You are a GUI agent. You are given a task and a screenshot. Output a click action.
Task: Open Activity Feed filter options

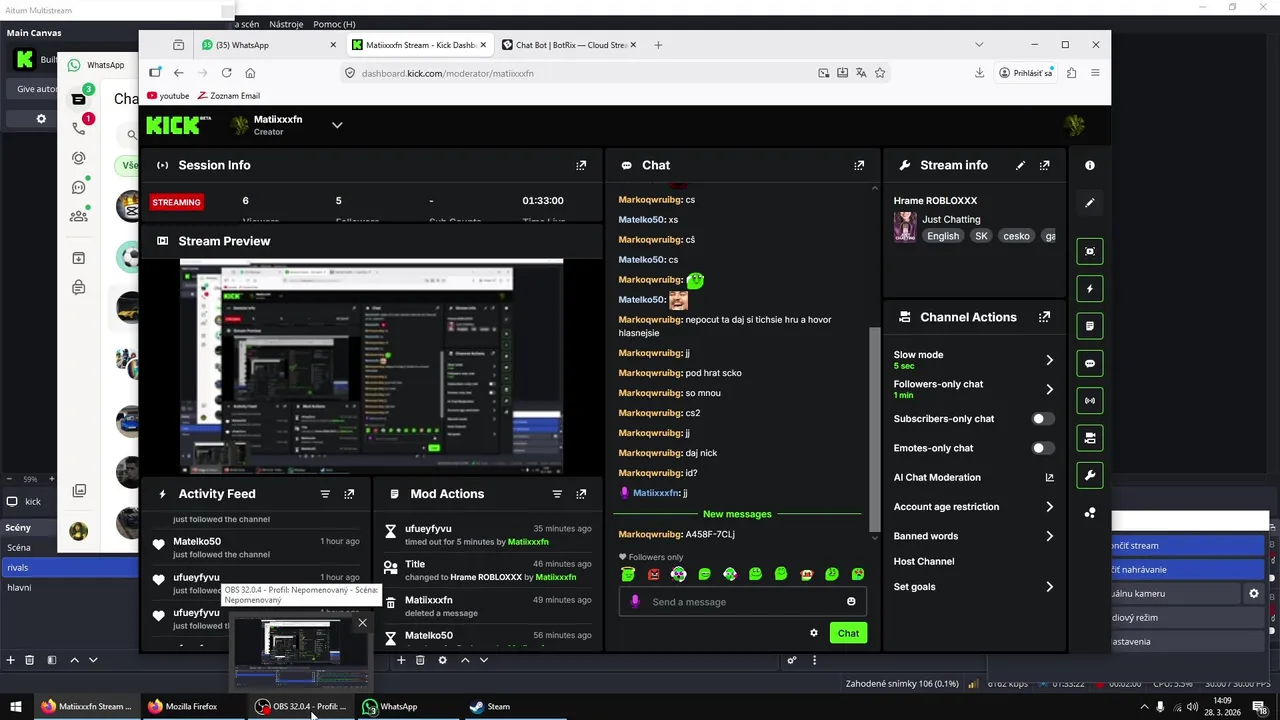325,494
